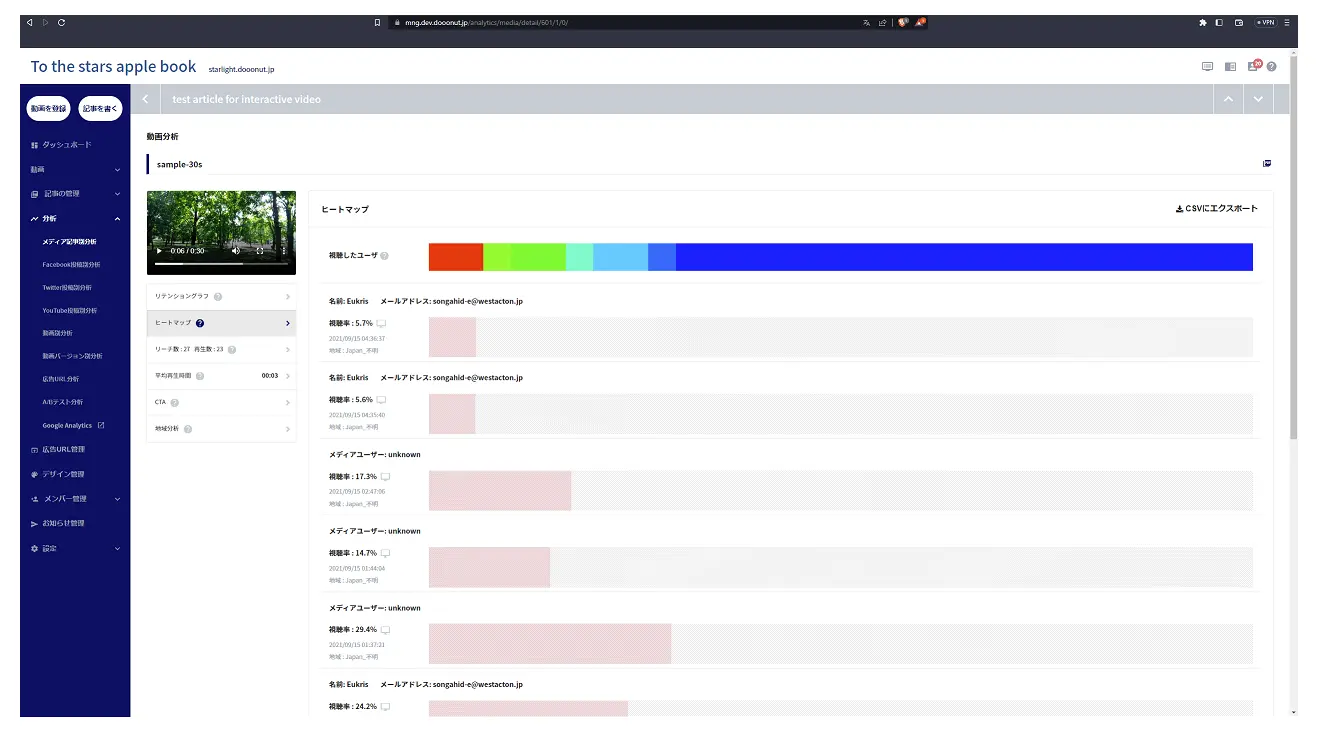Click help icon next to リテンショングラフ
The height and width of the screenshot is (744, 1319).
click(218, 297)
